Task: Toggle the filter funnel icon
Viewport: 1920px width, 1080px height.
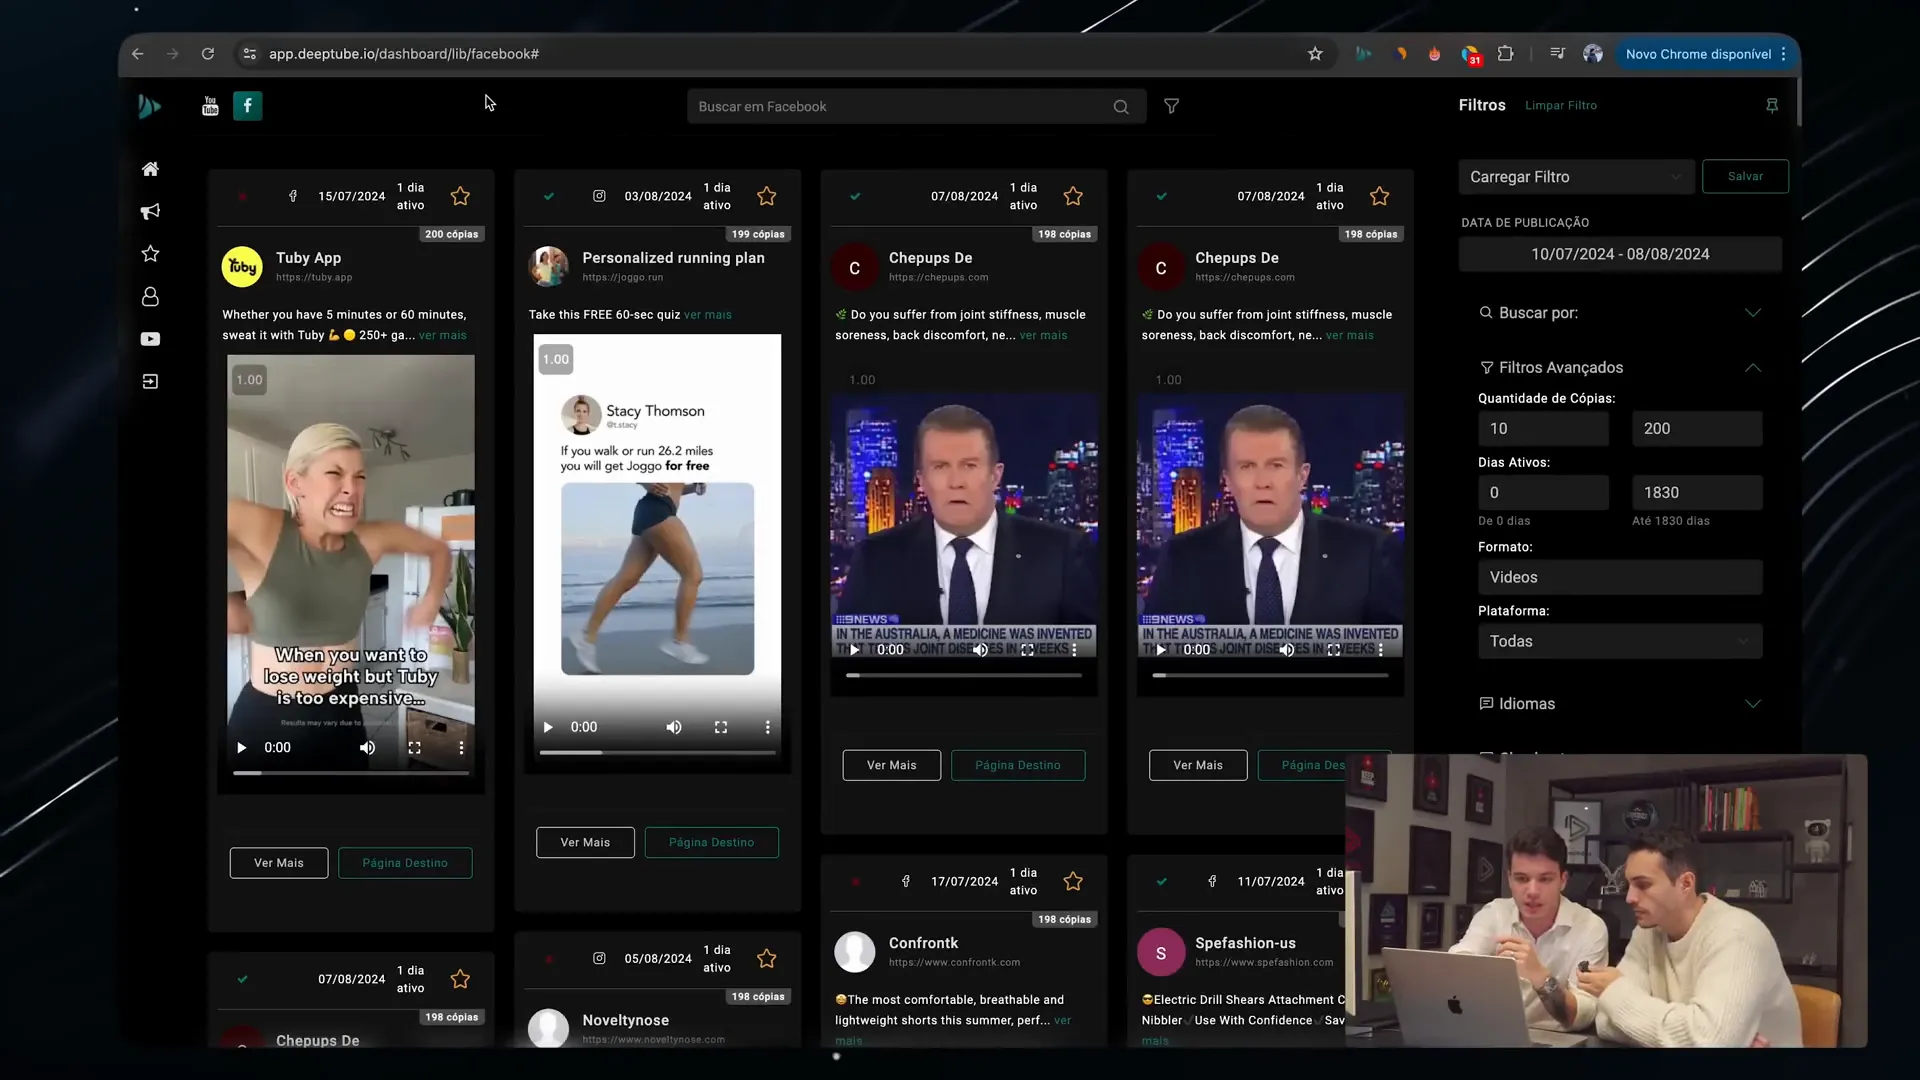Action: pos(1171,106)
